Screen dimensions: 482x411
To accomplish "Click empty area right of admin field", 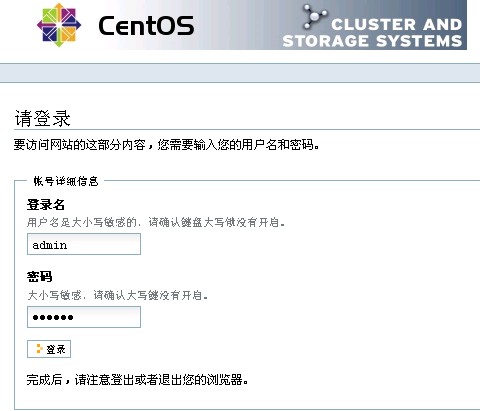I will coord(300,244).
